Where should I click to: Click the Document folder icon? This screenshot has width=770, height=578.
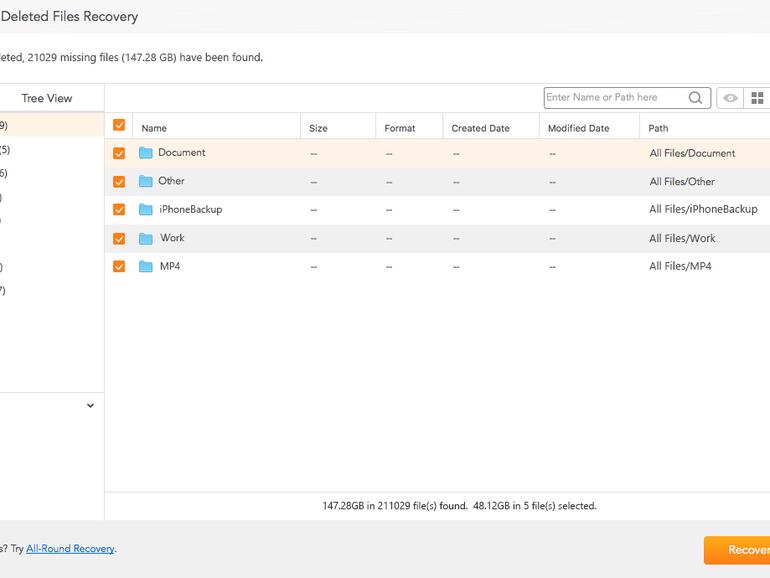pos(146,153)
